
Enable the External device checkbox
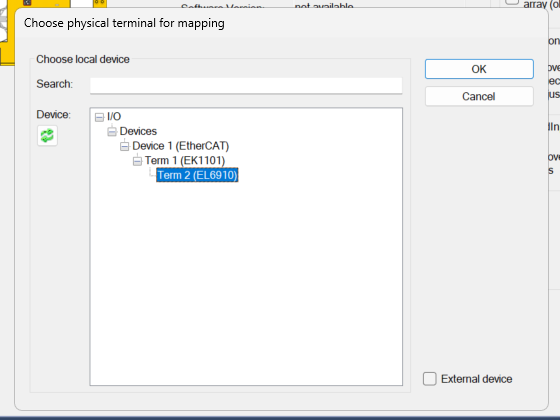point(430,379)
